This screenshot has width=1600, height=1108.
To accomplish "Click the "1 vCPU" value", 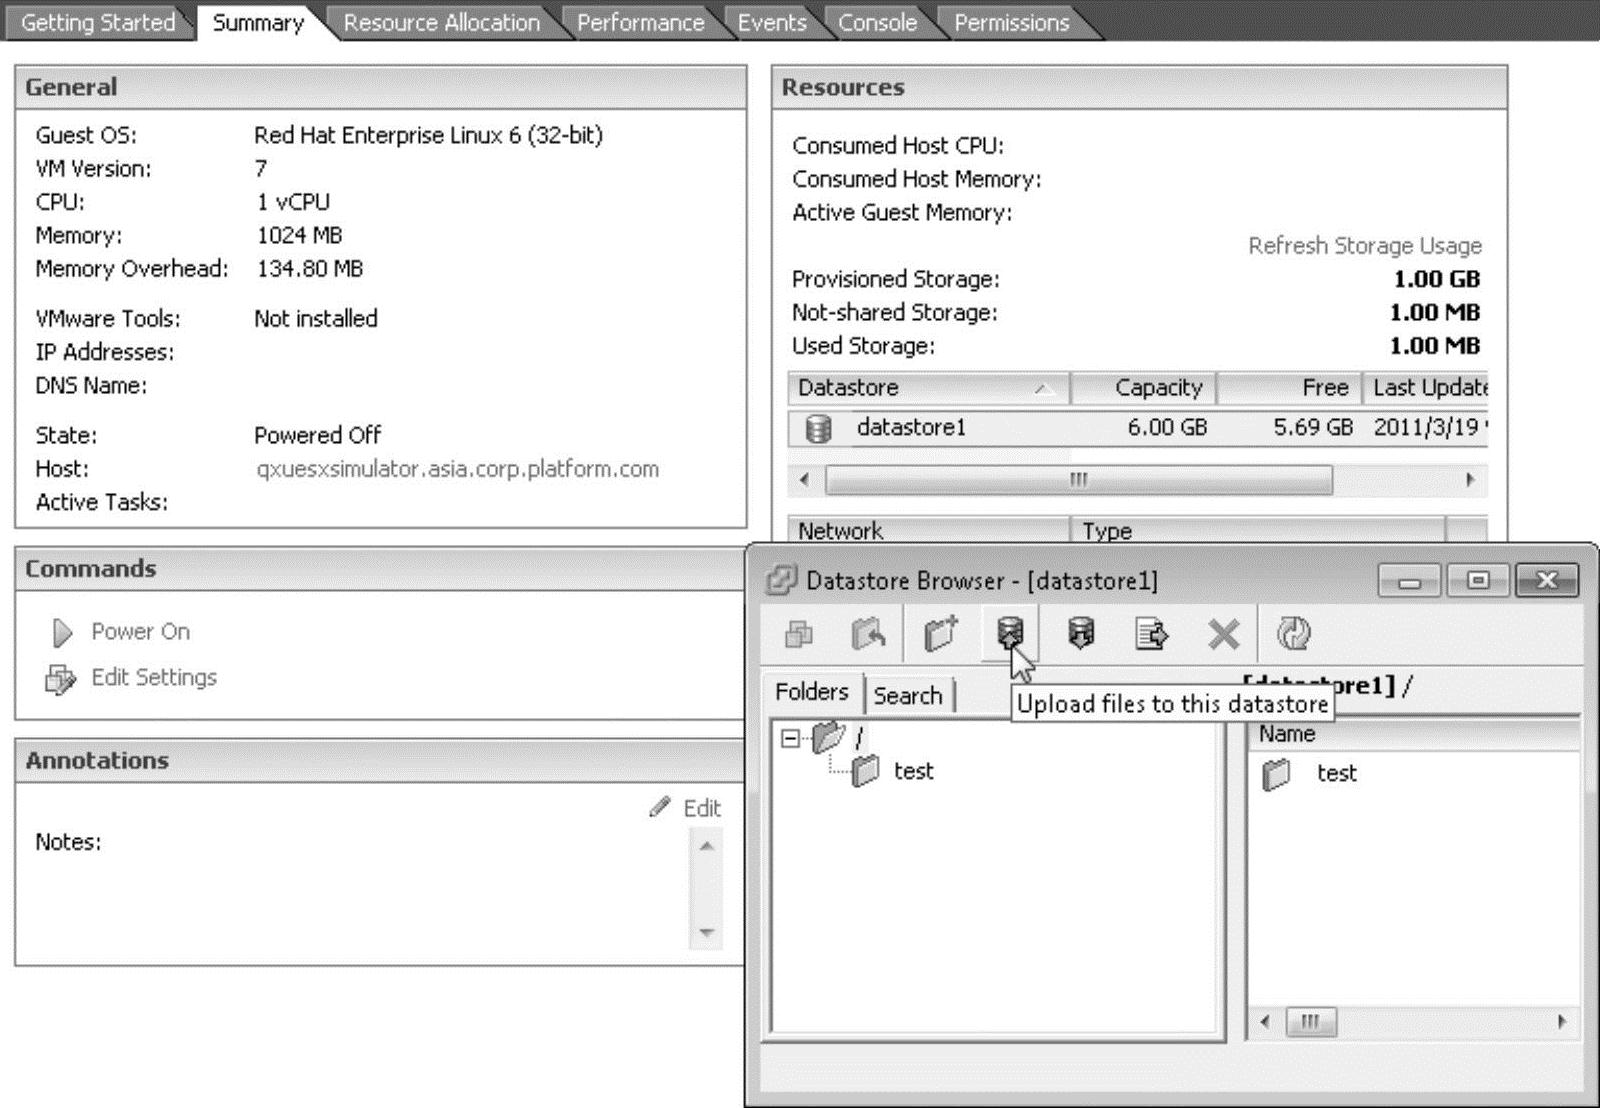I will pos(293,202).
